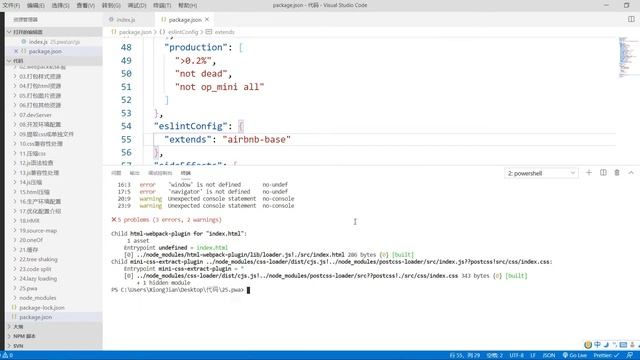
Task: Start Go Live server from the status bar
Action: 575,356
